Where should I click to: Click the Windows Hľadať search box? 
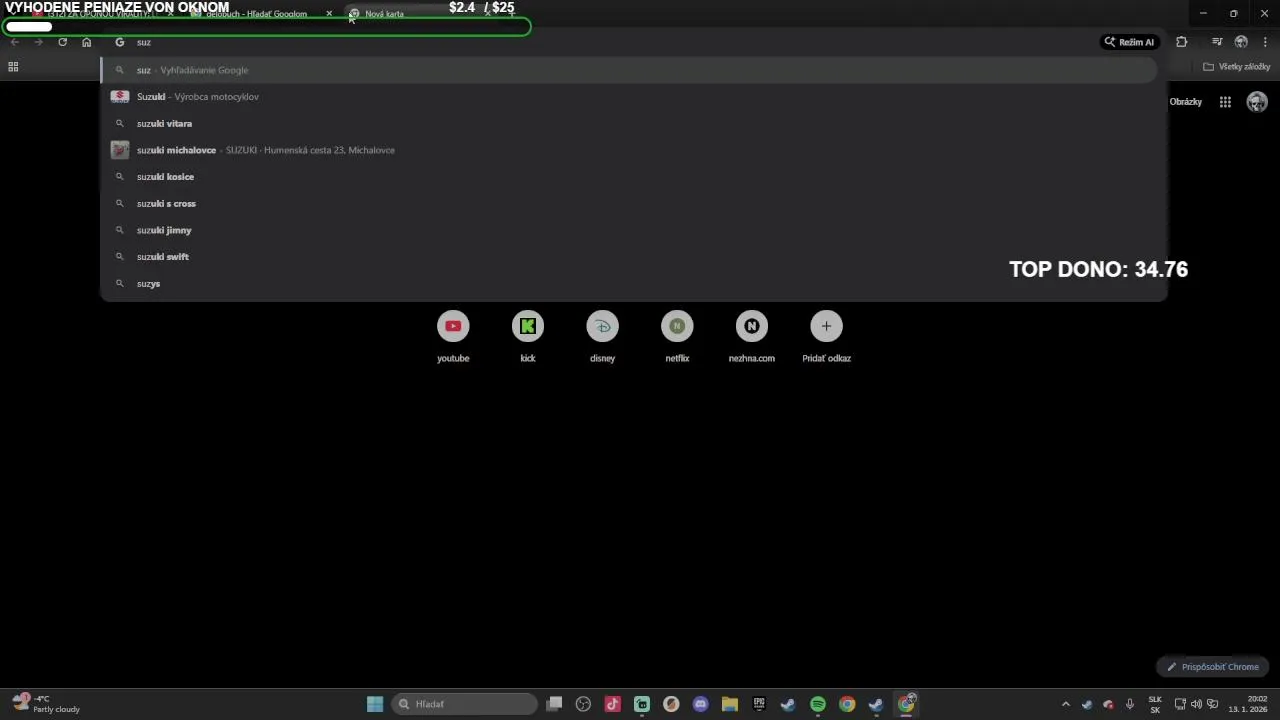point(464,704)
